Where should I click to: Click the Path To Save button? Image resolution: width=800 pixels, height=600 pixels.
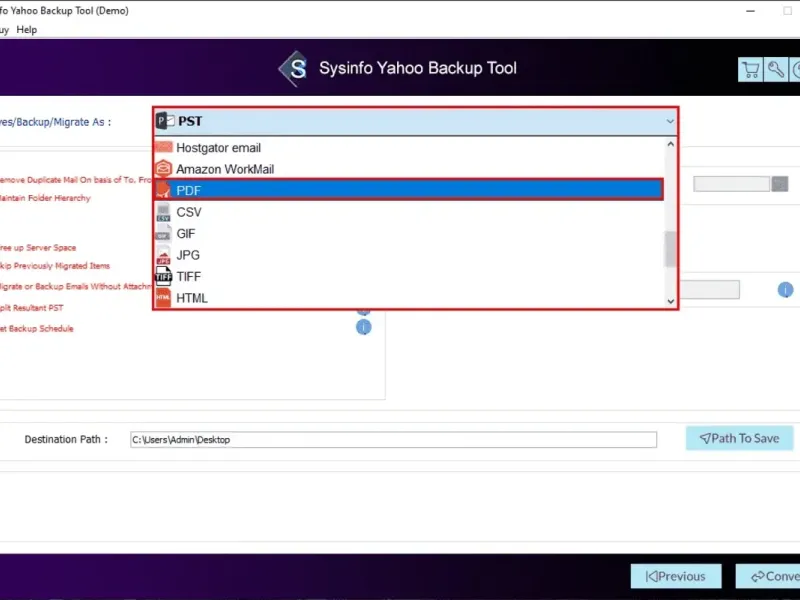(739, 438)
